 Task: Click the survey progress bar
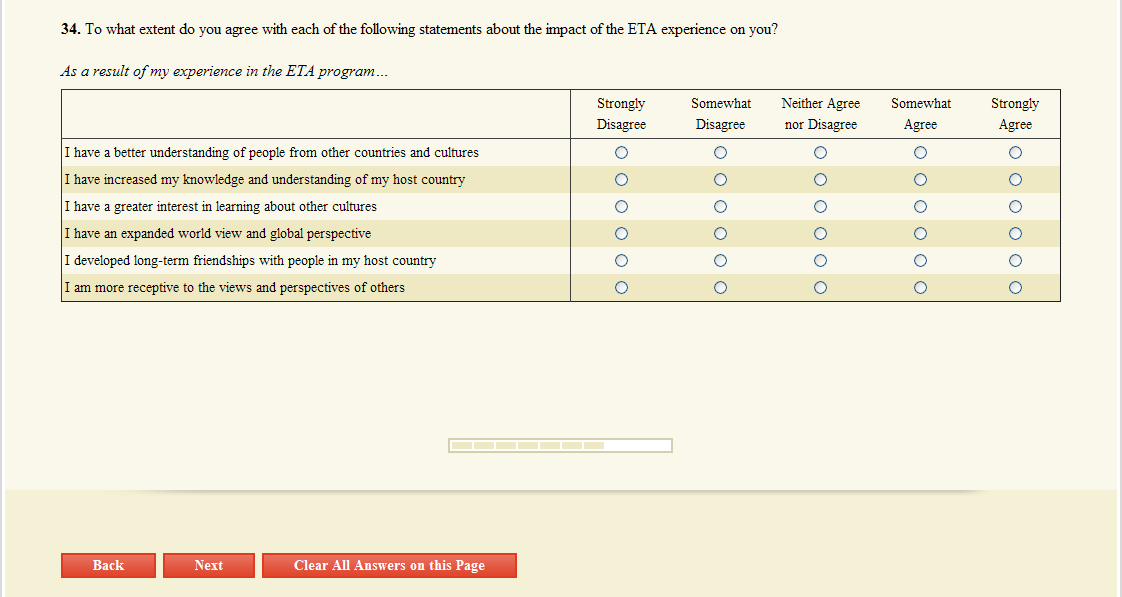[x=560, y=445]
